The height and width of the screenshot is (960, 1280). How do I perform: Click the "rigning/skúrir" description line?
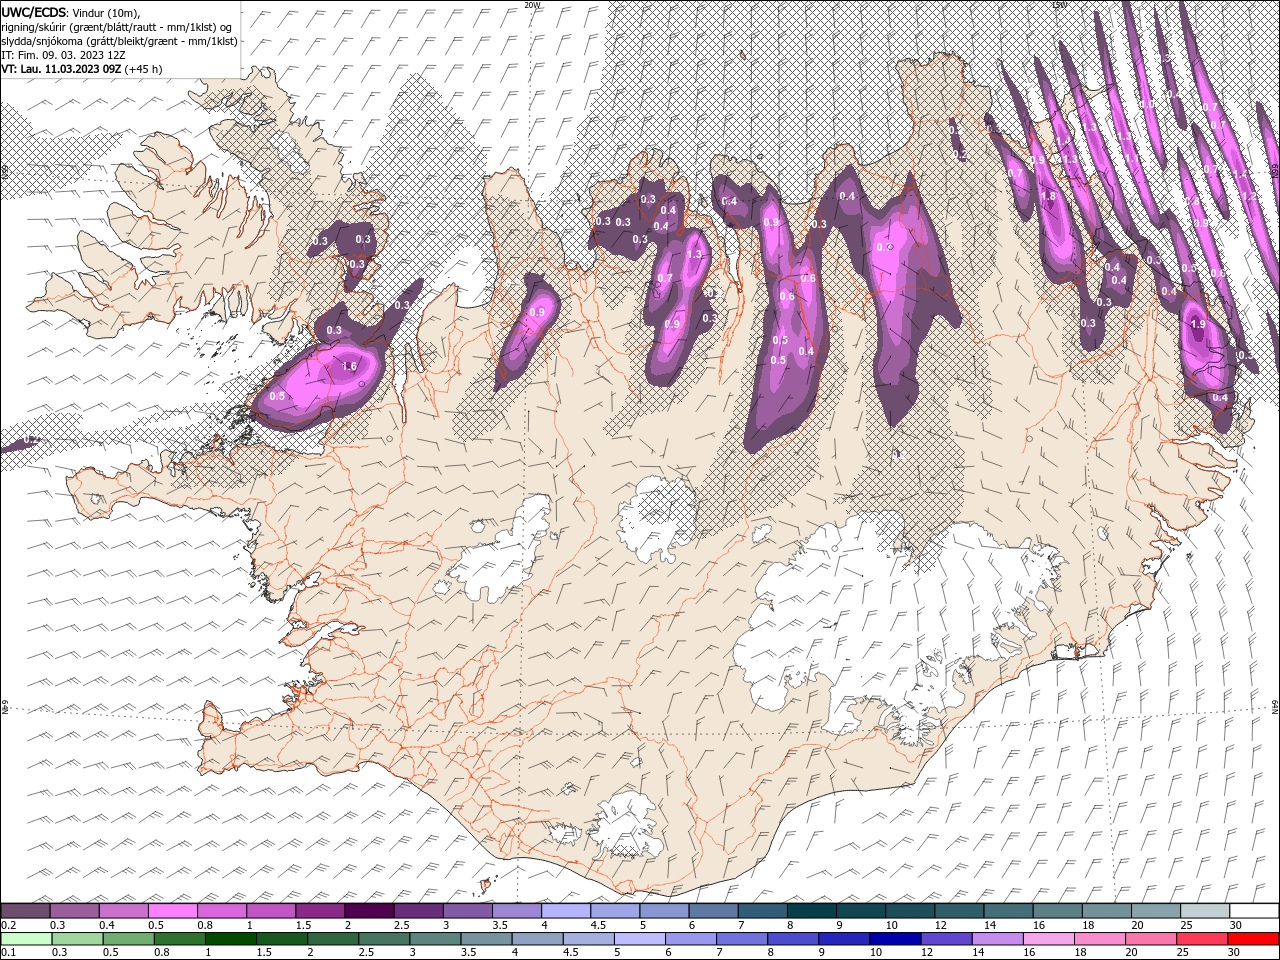coord(117,27)
